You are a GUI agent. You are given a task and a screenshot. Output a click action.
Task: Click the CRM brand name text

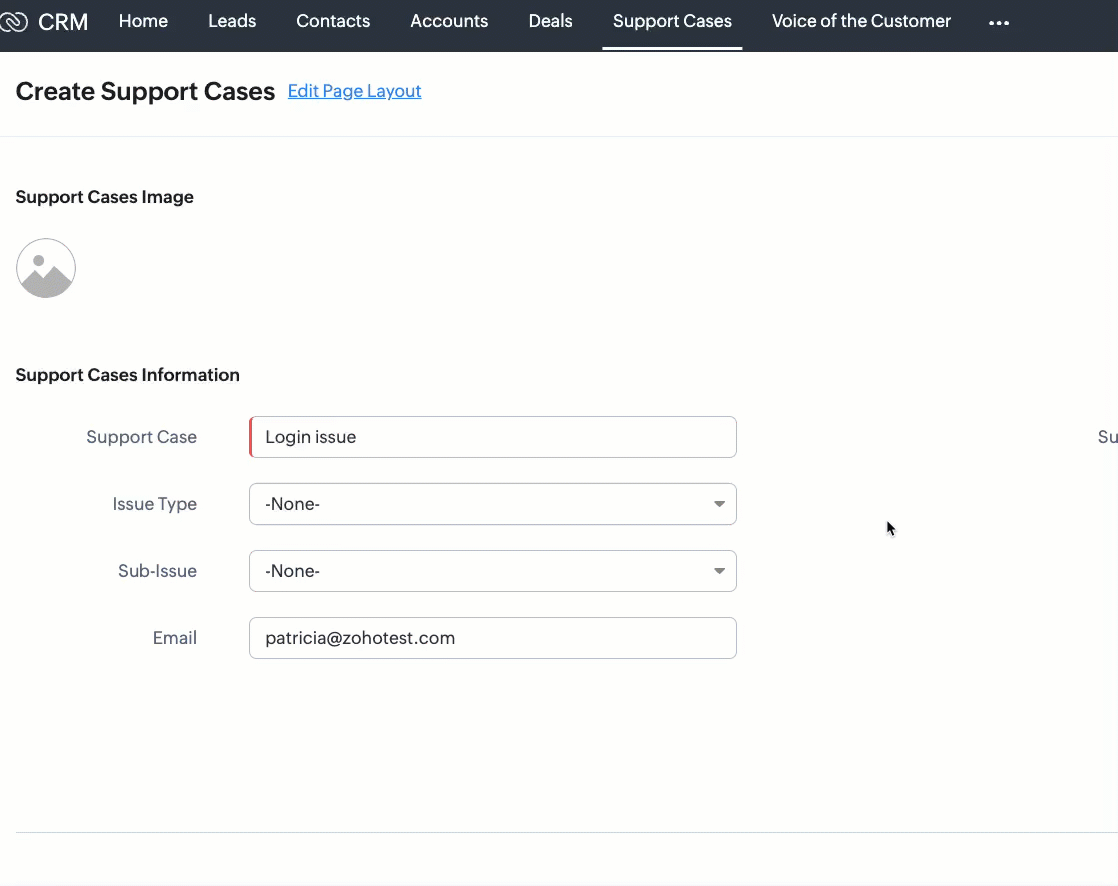coord(63,21)
